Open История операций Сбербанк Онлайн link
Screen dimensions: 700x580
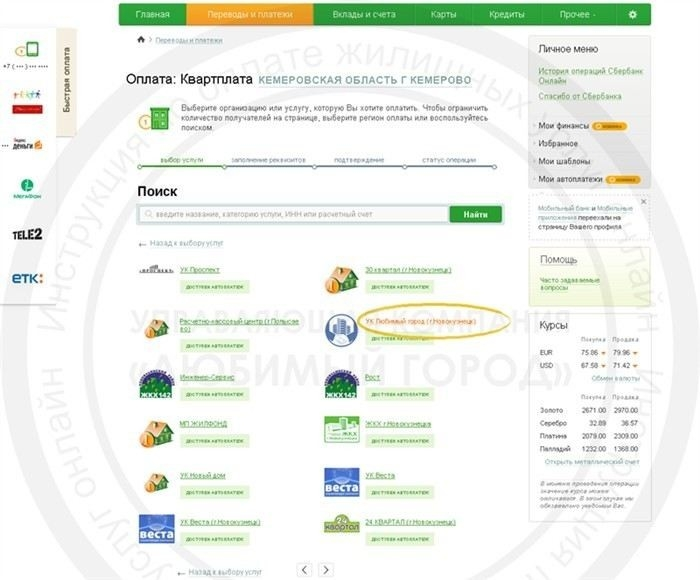pos(590,76)
